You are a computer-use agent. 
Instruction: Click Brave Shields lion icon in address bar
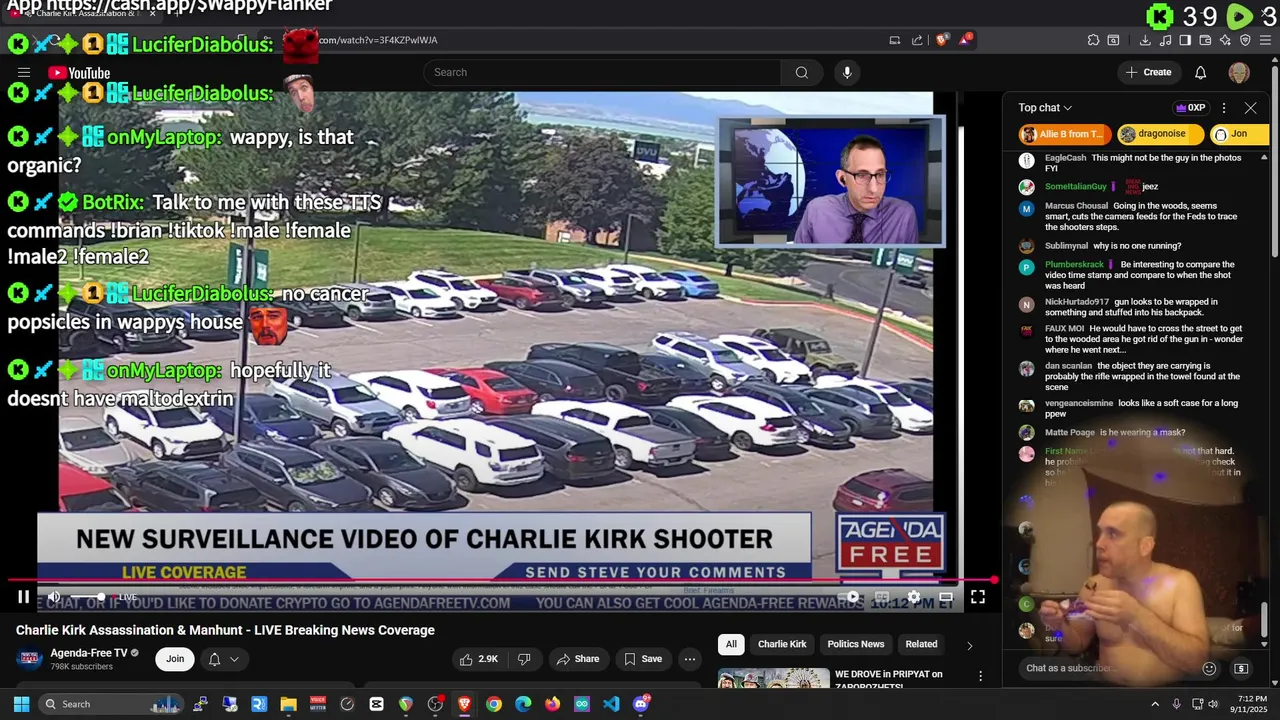pos(942,40)
